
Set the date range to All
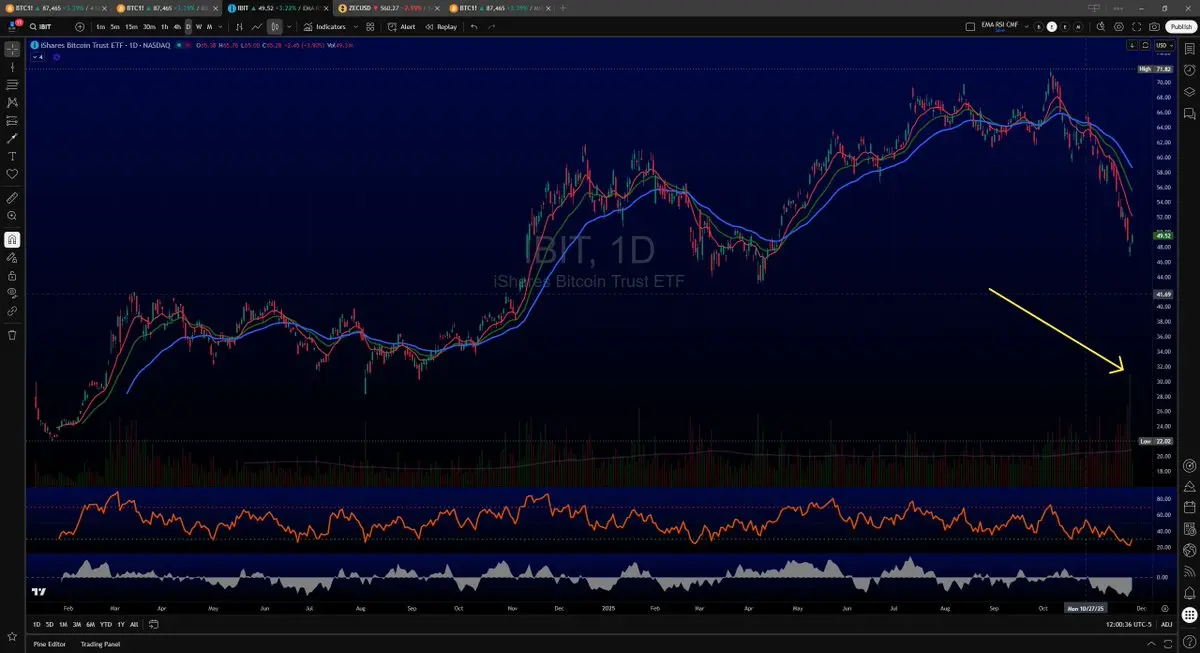[134, 624]
